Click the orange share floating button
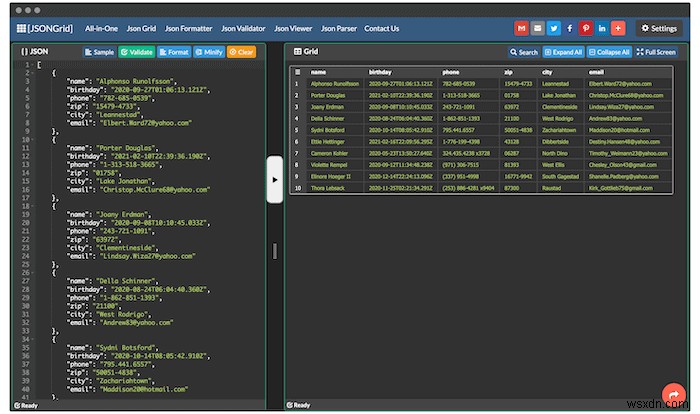Screen dimensions: 700x414 (x=674, y=394)
